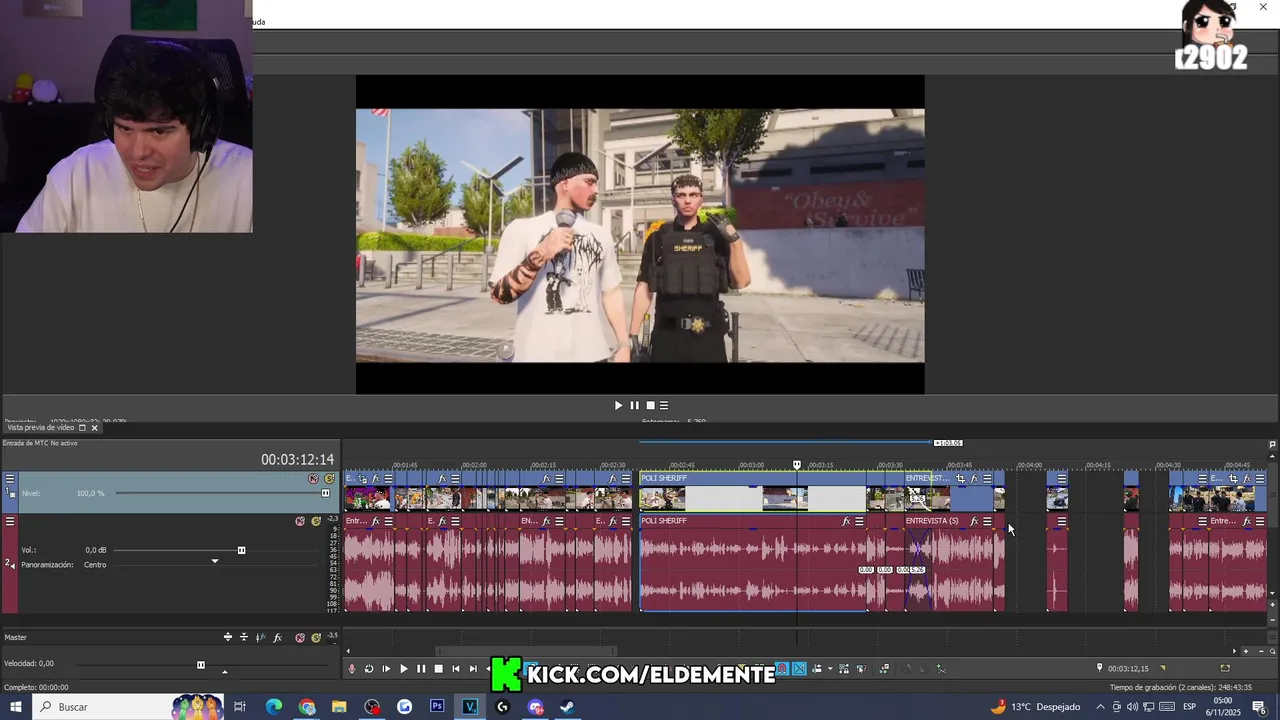Click ignore event grouping icon
1280x720 pixels.
[x=861, y=669]
